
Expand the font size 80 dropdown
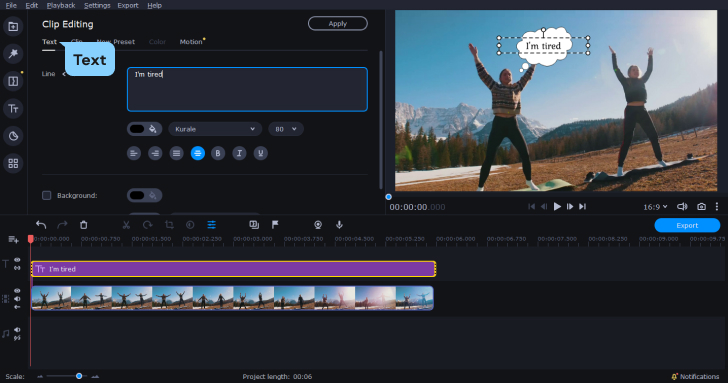click(x=286, y=129)
